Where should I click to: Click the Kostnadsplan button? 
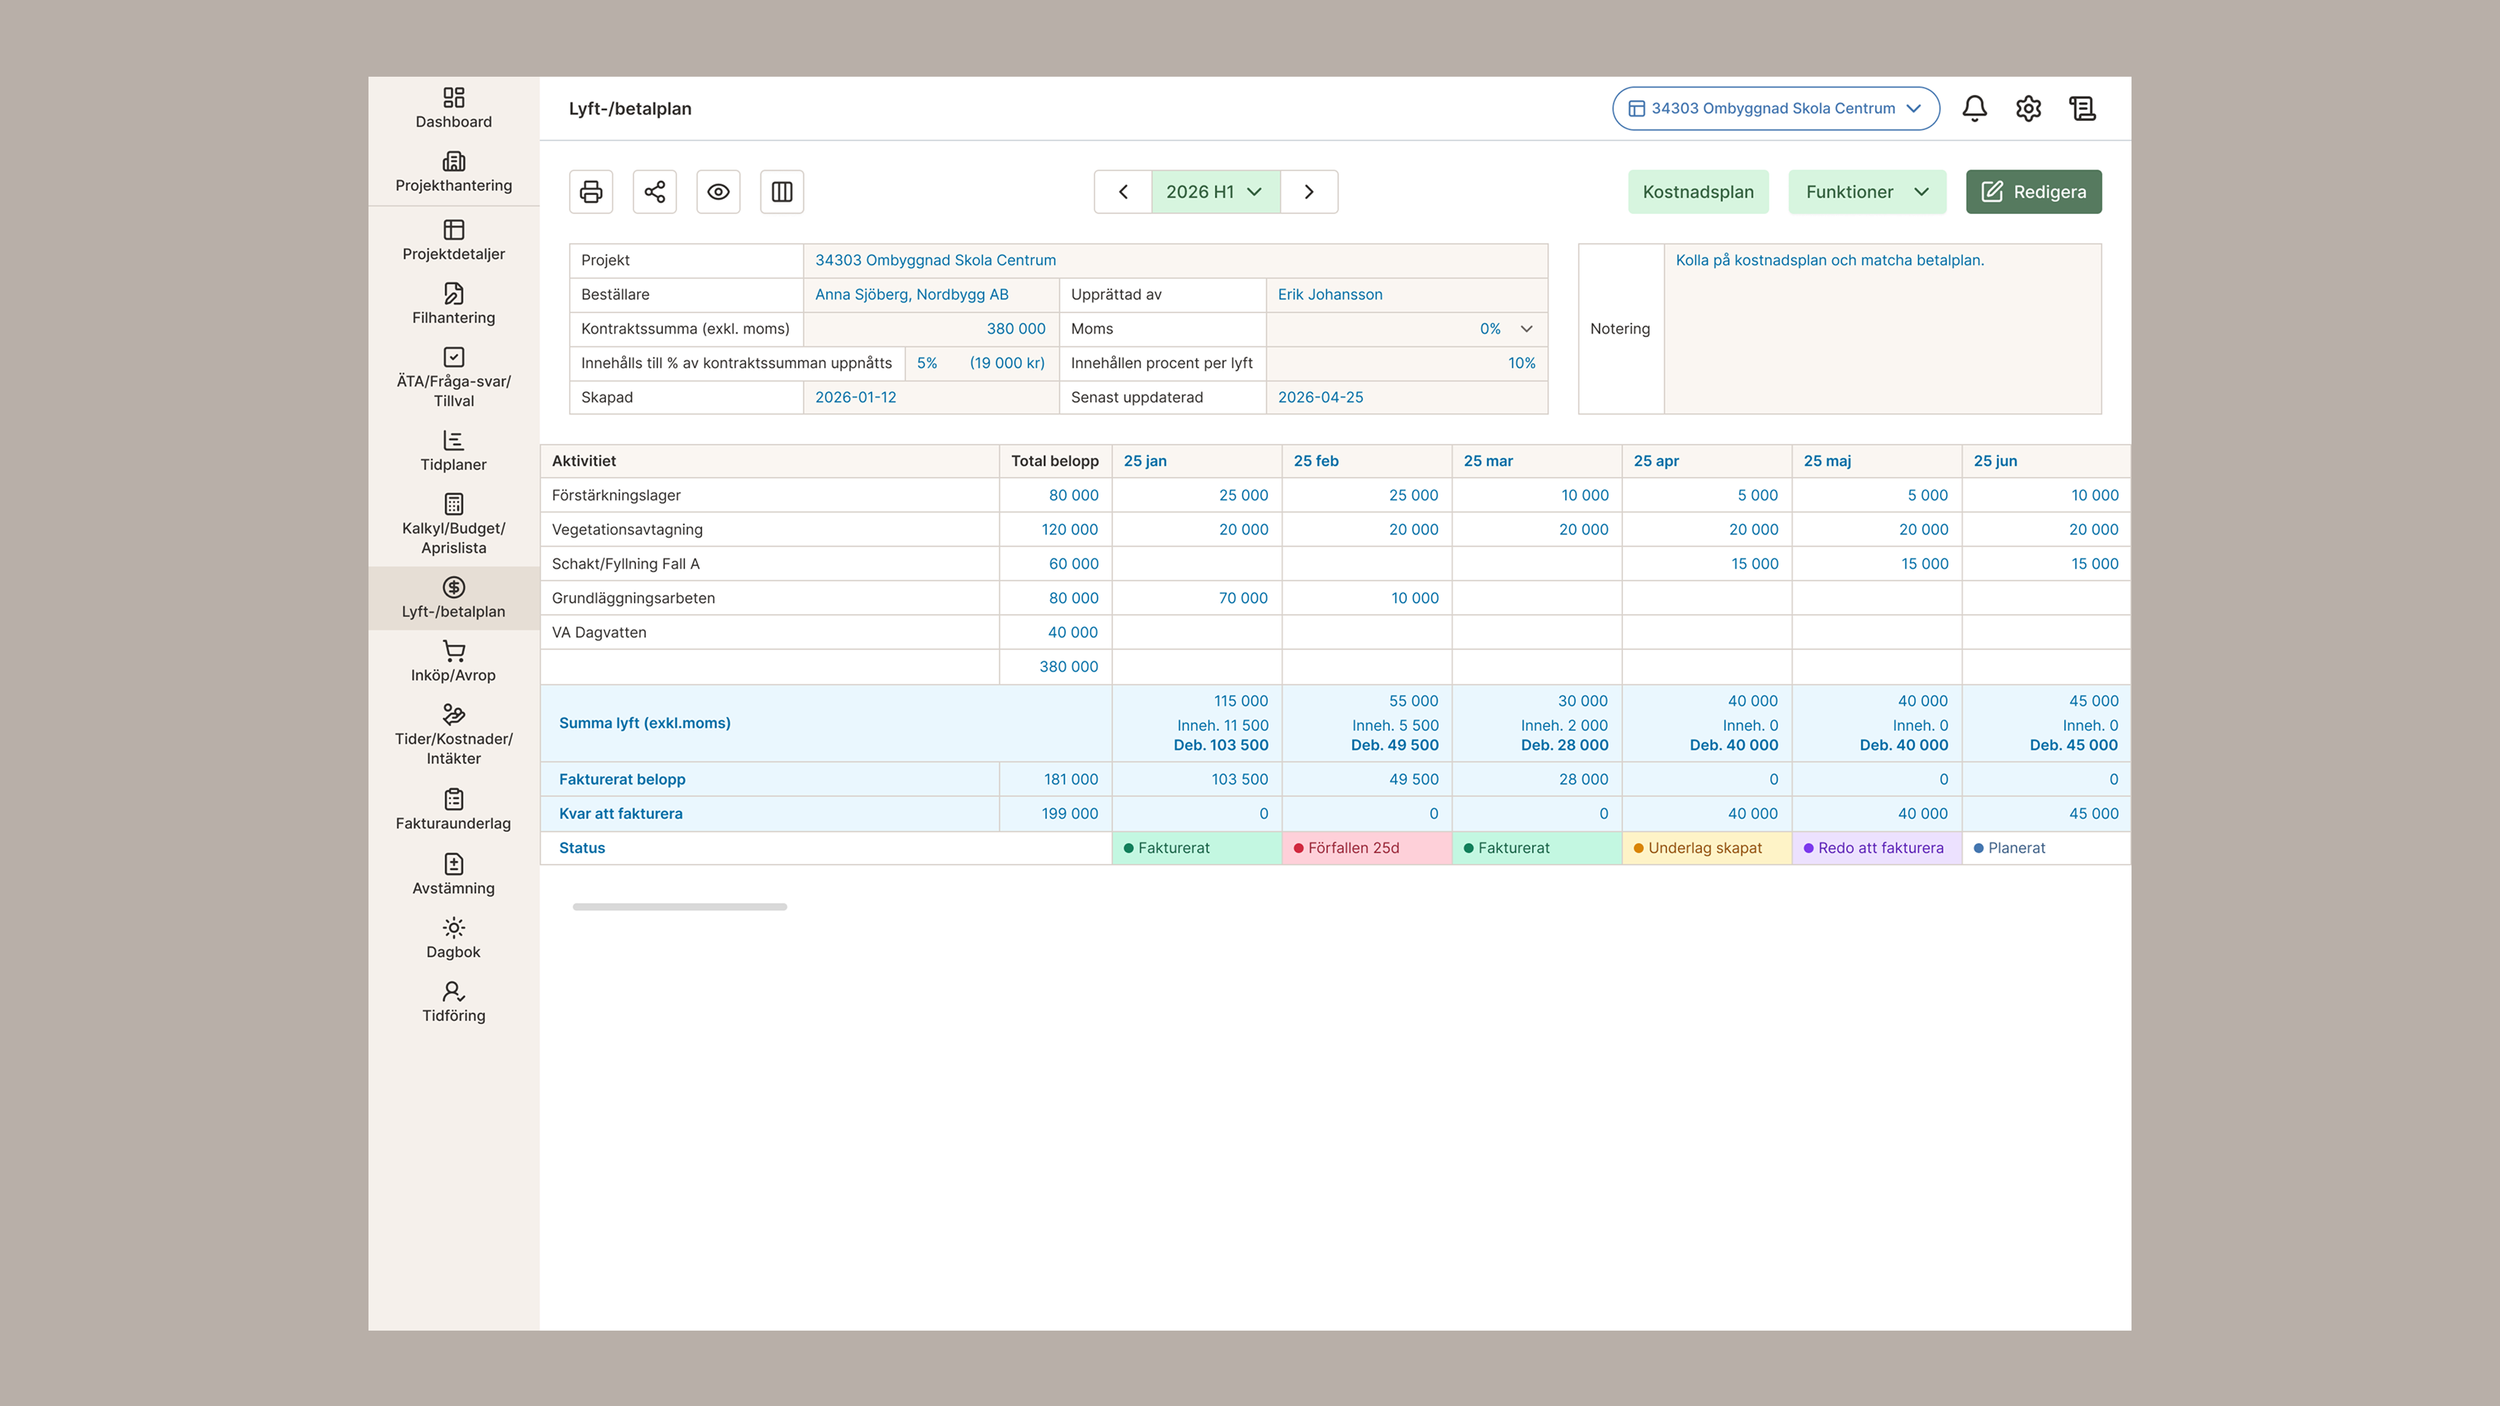pyautogui.click(x=1698, y=192)
